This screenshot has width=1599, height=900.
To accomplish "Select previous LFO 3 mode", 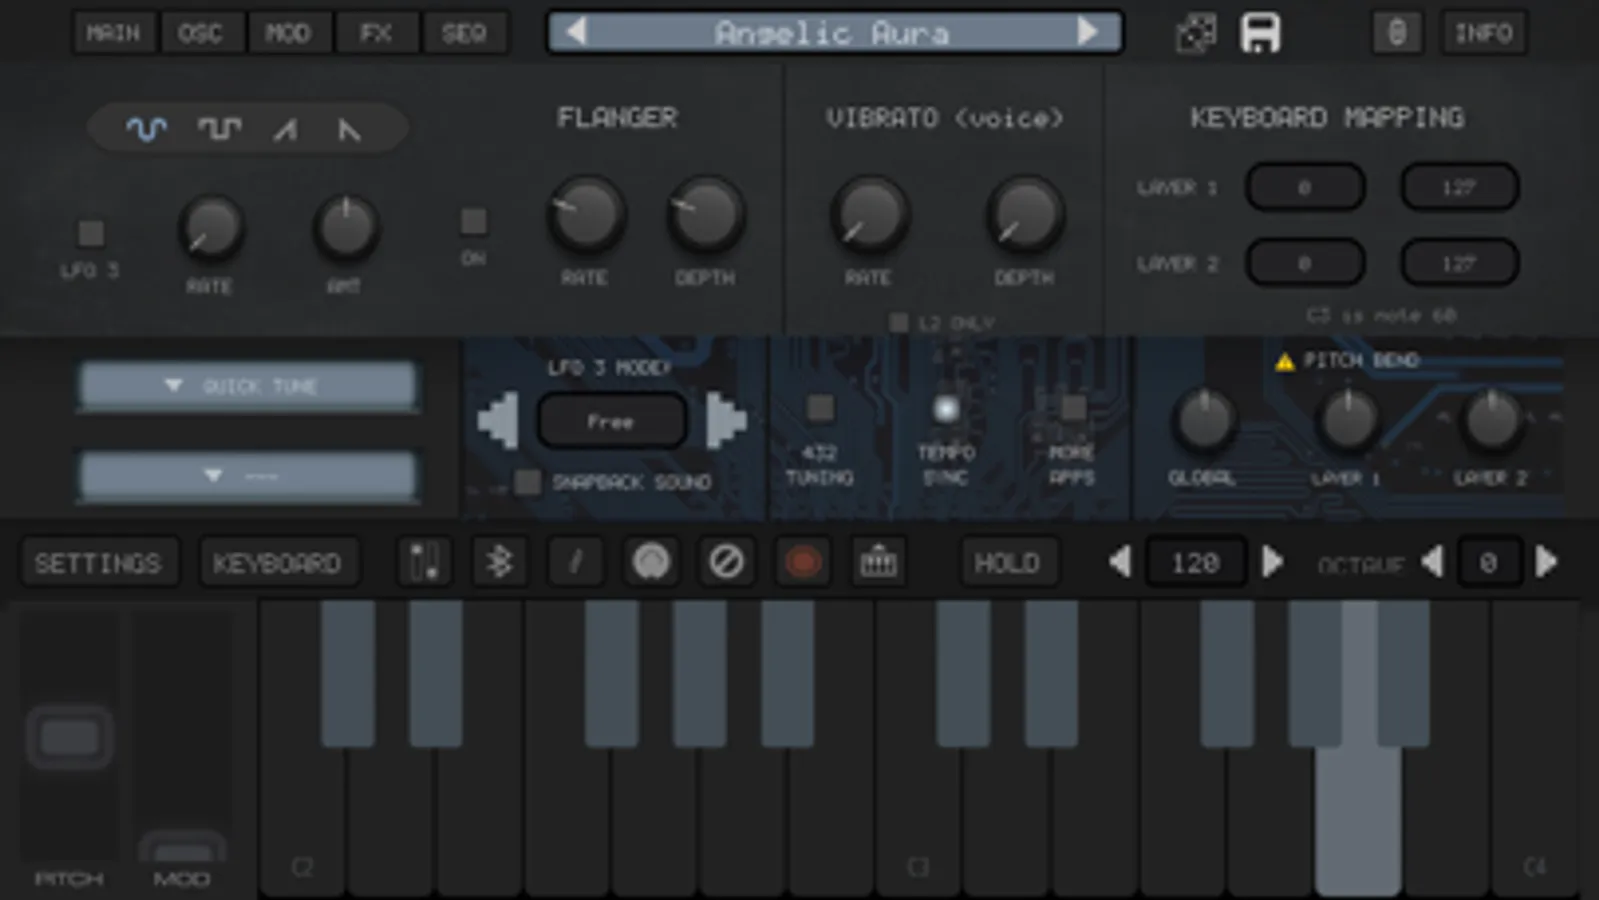I will 498,421.
